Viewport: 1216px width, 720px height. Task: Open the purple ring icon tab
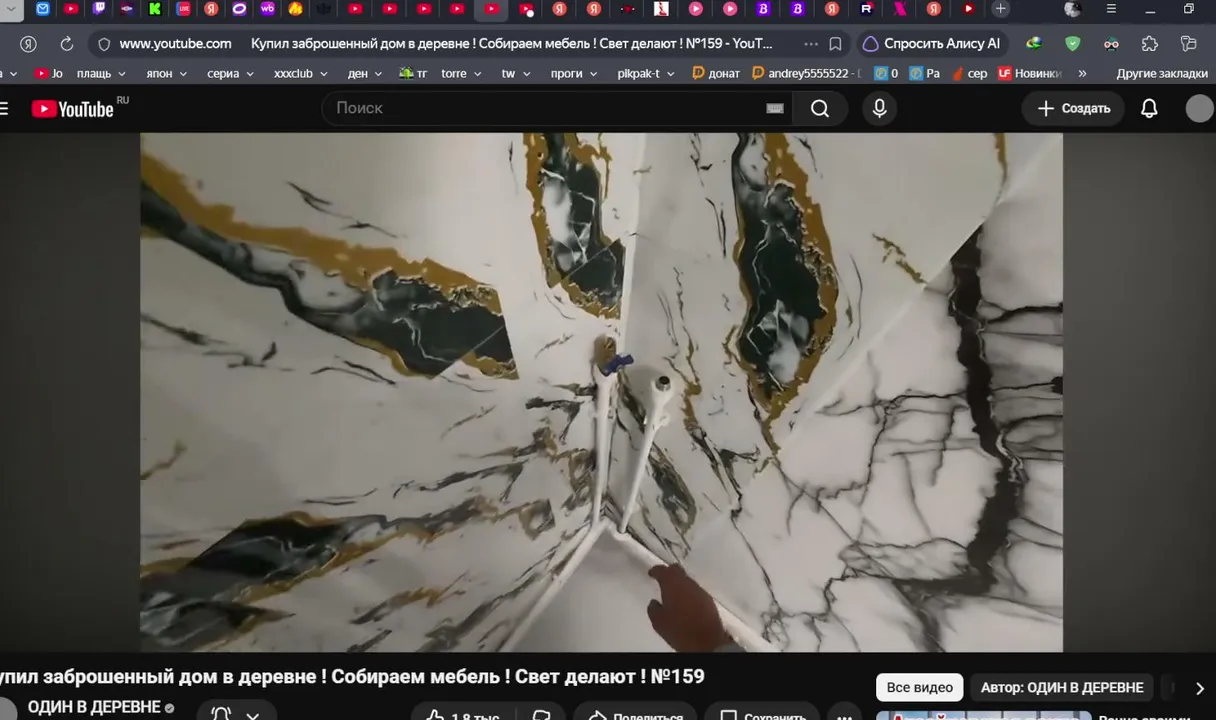(x=239, y=9)
